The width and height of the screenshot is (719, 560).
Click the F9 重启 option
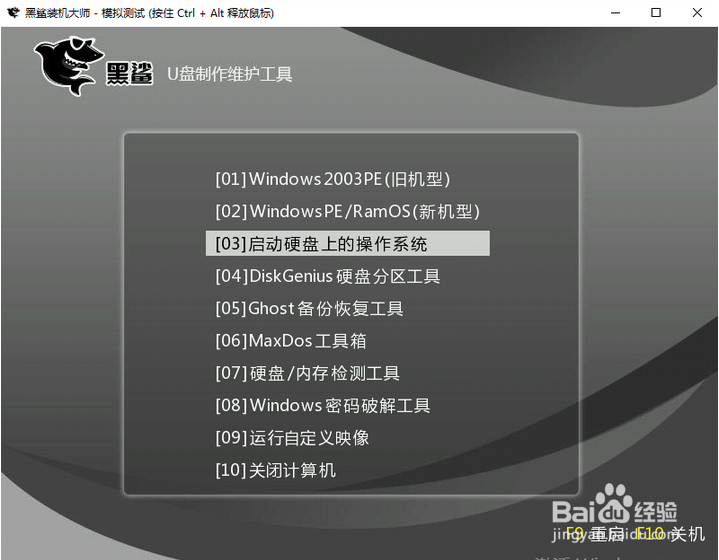pyautogui.click(x=595, y=534)
